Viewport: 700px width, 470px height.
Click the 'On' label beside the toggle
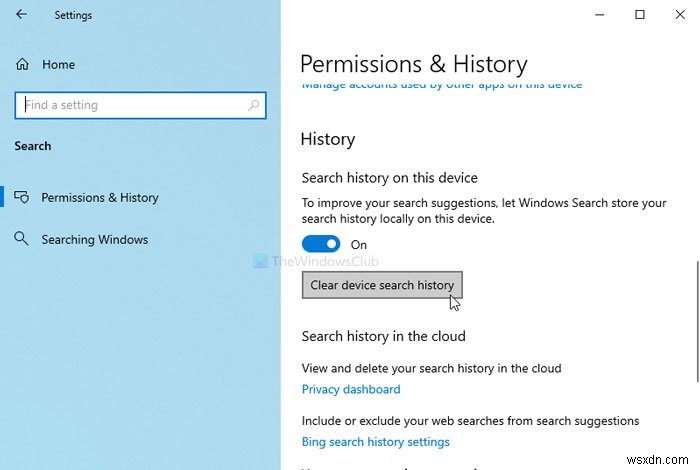358,245
